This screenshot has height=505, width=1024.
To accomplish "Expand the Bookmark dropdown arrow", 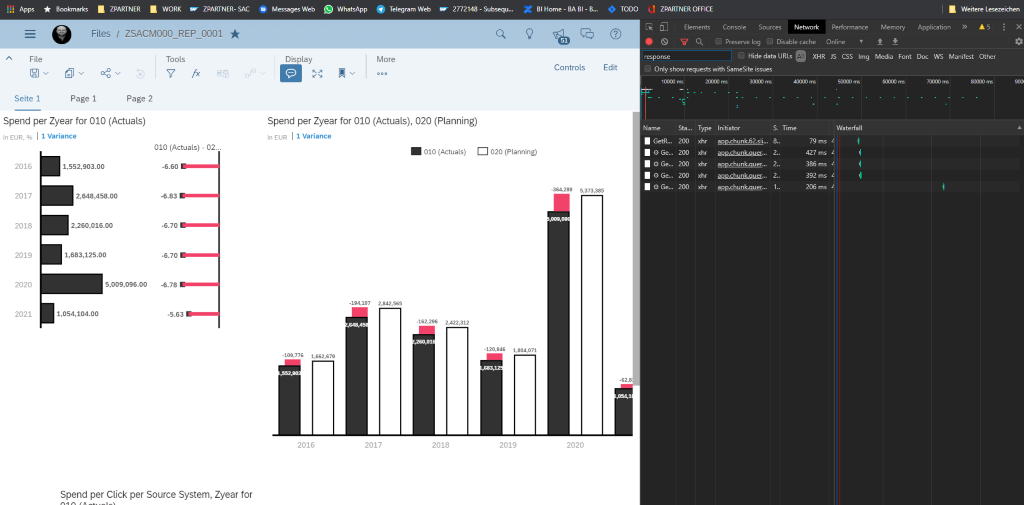I will pyautogui.click(x=353, y=74).
